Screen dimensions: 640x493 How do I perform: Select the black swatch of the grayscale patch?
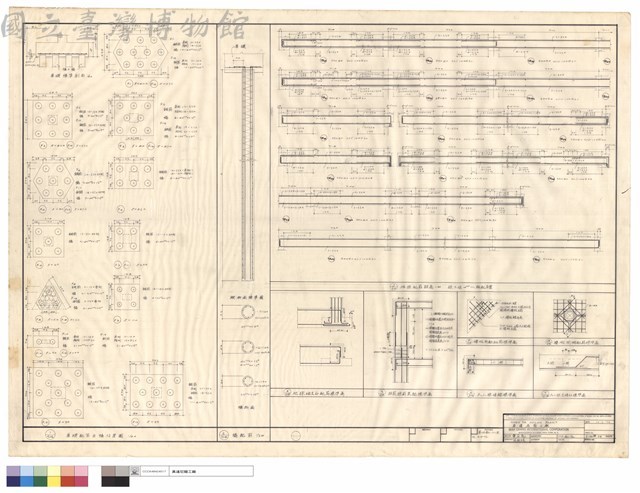[x=115, y=481]
